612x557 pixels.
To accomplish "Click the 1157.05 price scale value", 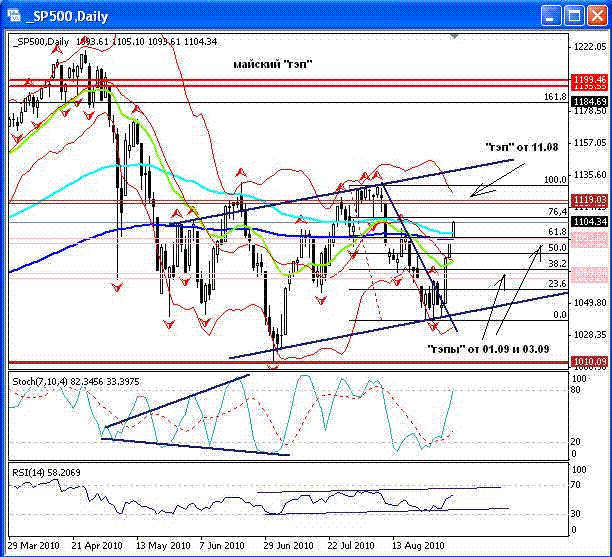I will (590, 143).
